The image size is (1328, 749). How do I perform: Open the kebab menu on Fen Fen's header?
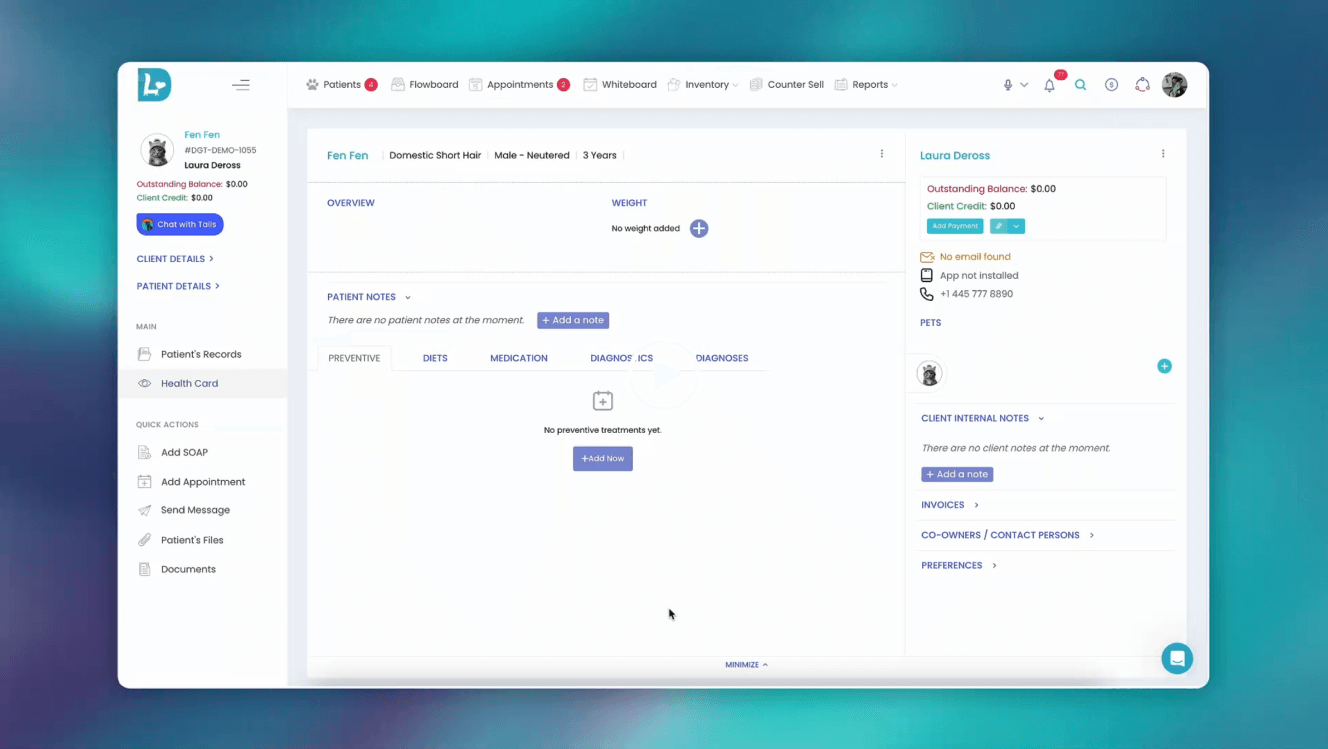[x=881, y=153]
